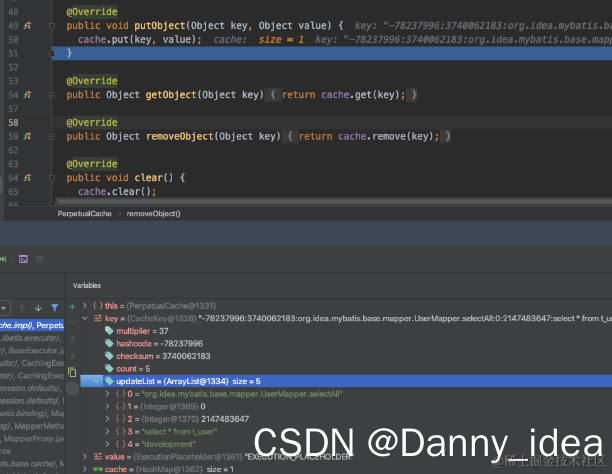Viewport: 612px width, 474px height.
Task: Click the PerpetualCache breadcrumb
Action: 84,214
